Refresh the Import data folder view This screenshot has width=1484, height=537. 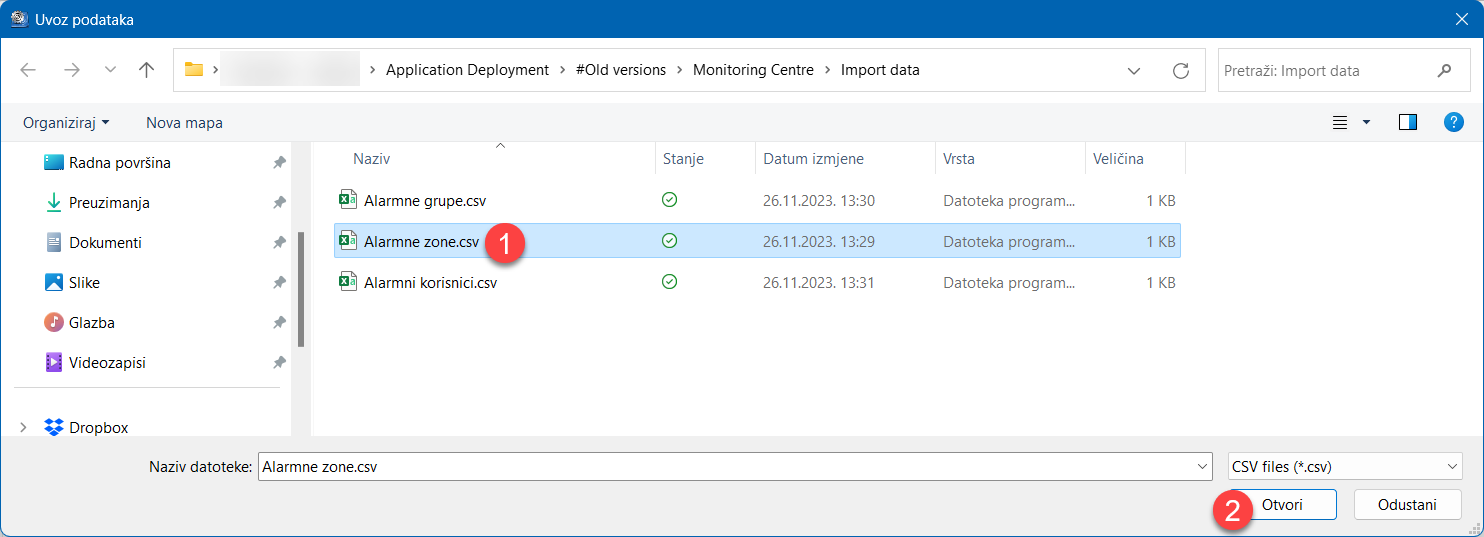(1180, 70)
